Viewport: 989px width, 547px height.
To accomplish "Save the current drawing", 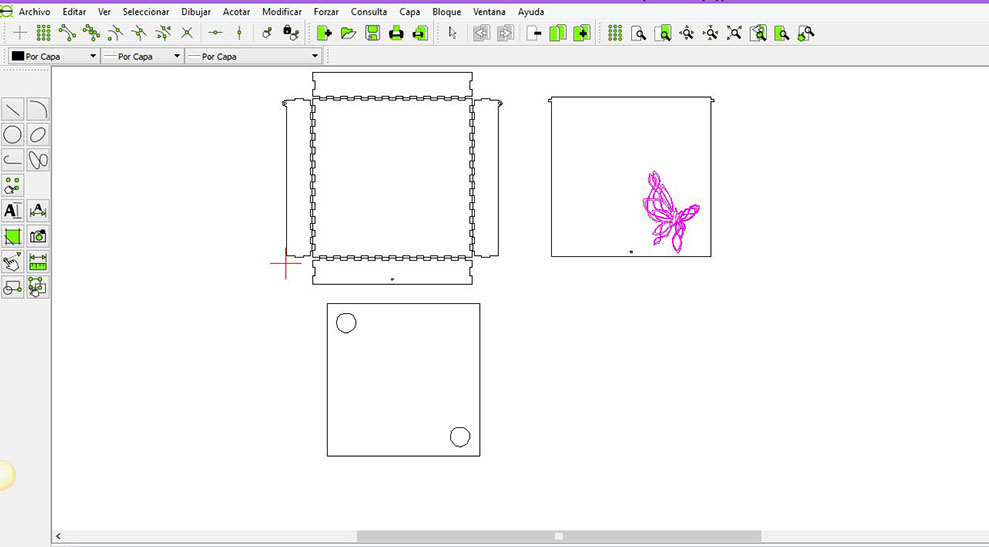I will pos(372,33).
